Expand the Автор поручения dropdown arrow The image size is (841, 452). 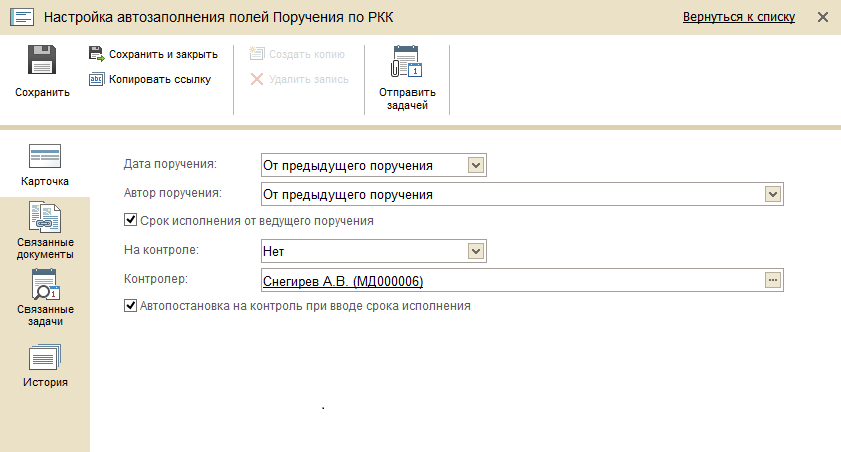(772, 194)
